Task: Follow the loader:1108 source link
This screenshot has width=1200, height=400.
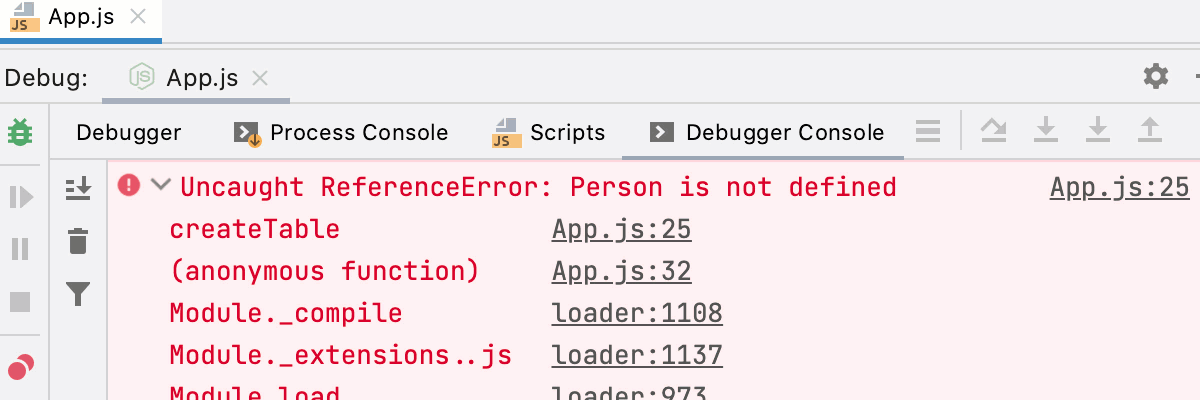Action: [636, 313]
